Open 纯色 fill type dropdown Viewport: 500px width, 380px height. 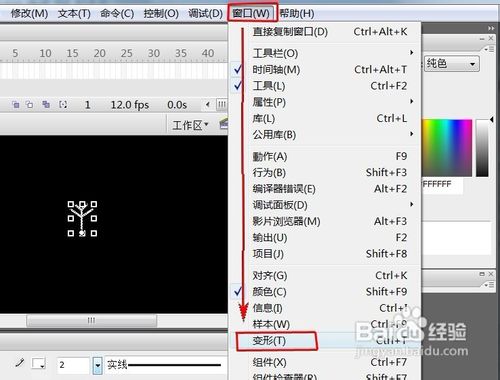click(x=452, y=63)
